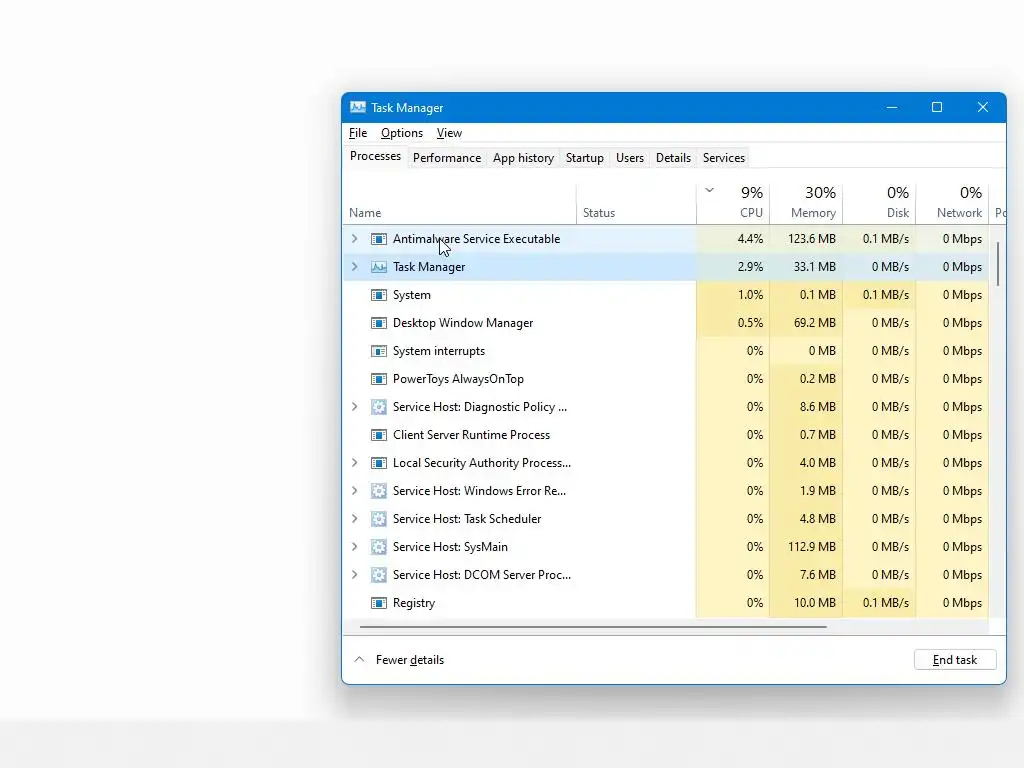Open the File menu

click(358, 133)
